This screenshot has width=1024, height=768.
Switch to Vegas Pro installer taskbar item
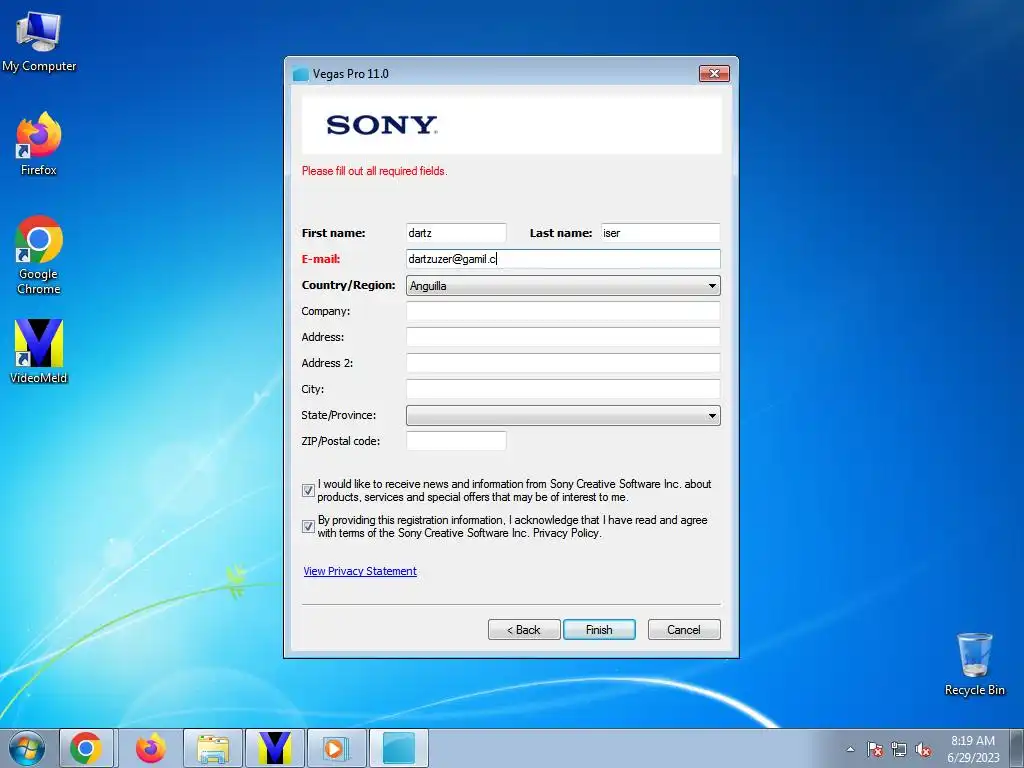click(398, 748)
